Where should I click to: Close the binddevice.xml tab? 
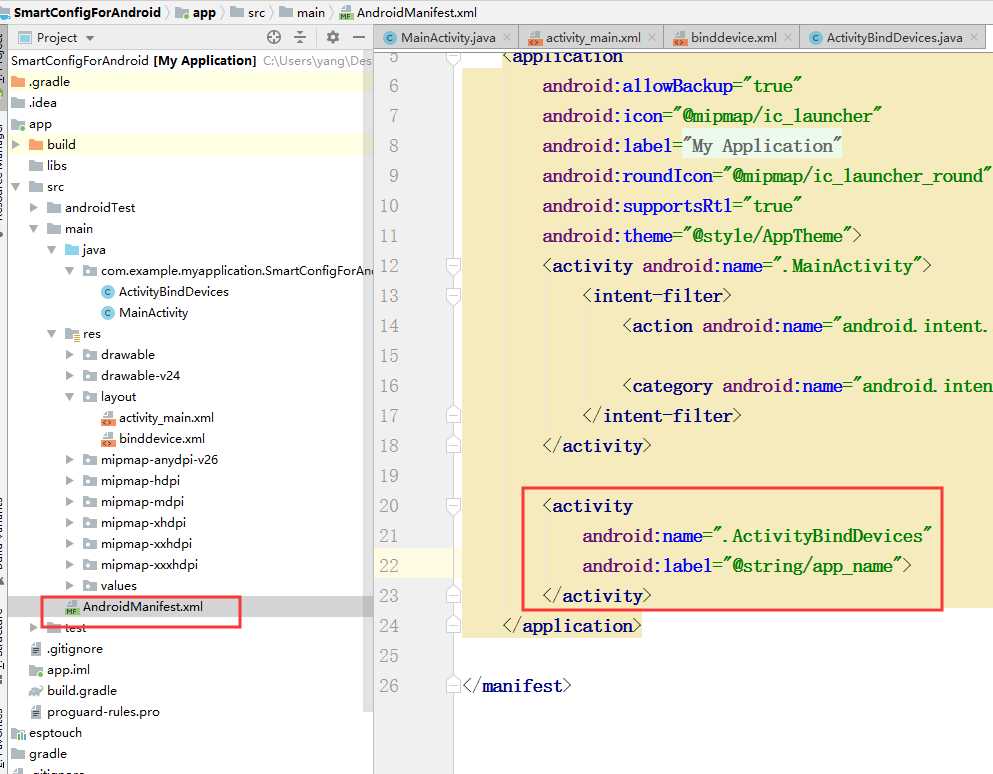[787, 37]
